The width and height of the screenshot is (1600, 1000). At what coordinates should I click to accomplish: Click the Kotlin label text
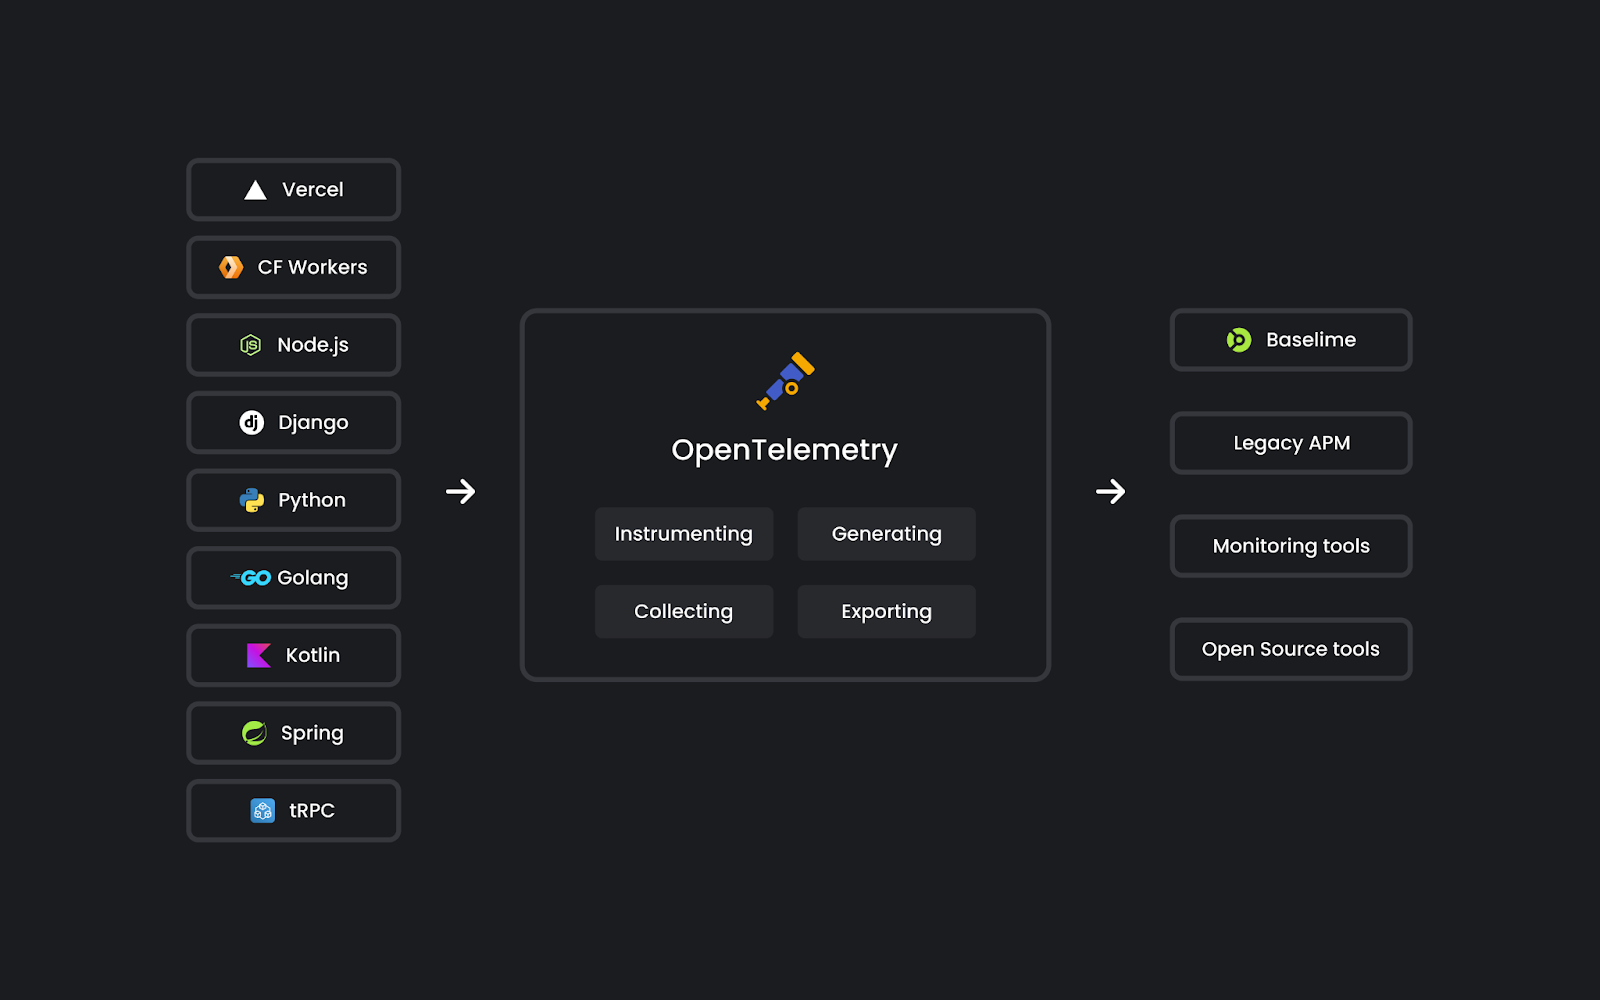point(313,655)
